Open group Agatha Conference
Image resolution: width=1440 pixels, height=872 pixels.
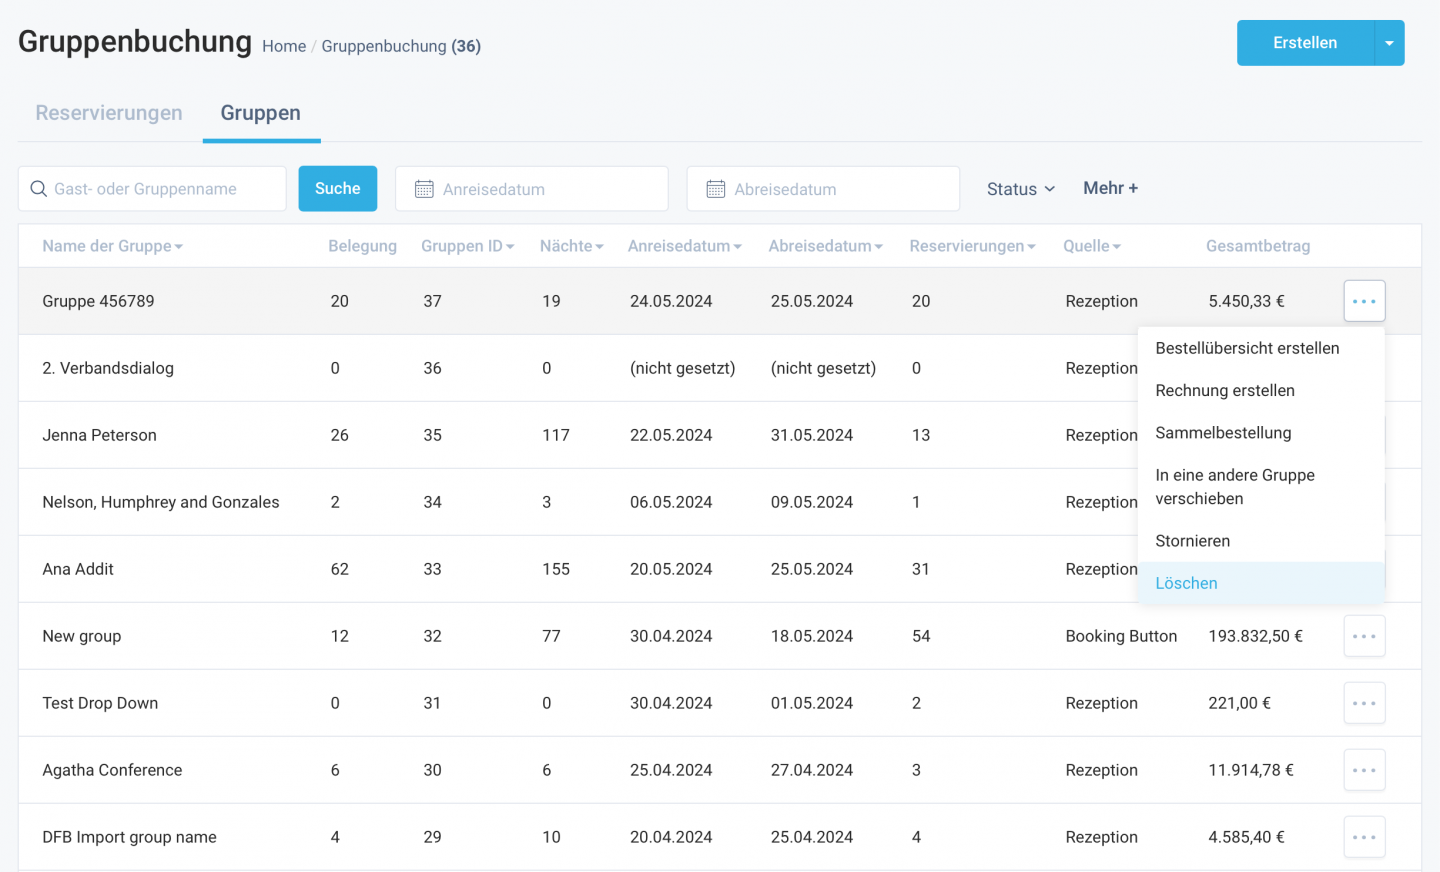click(112, 770)
